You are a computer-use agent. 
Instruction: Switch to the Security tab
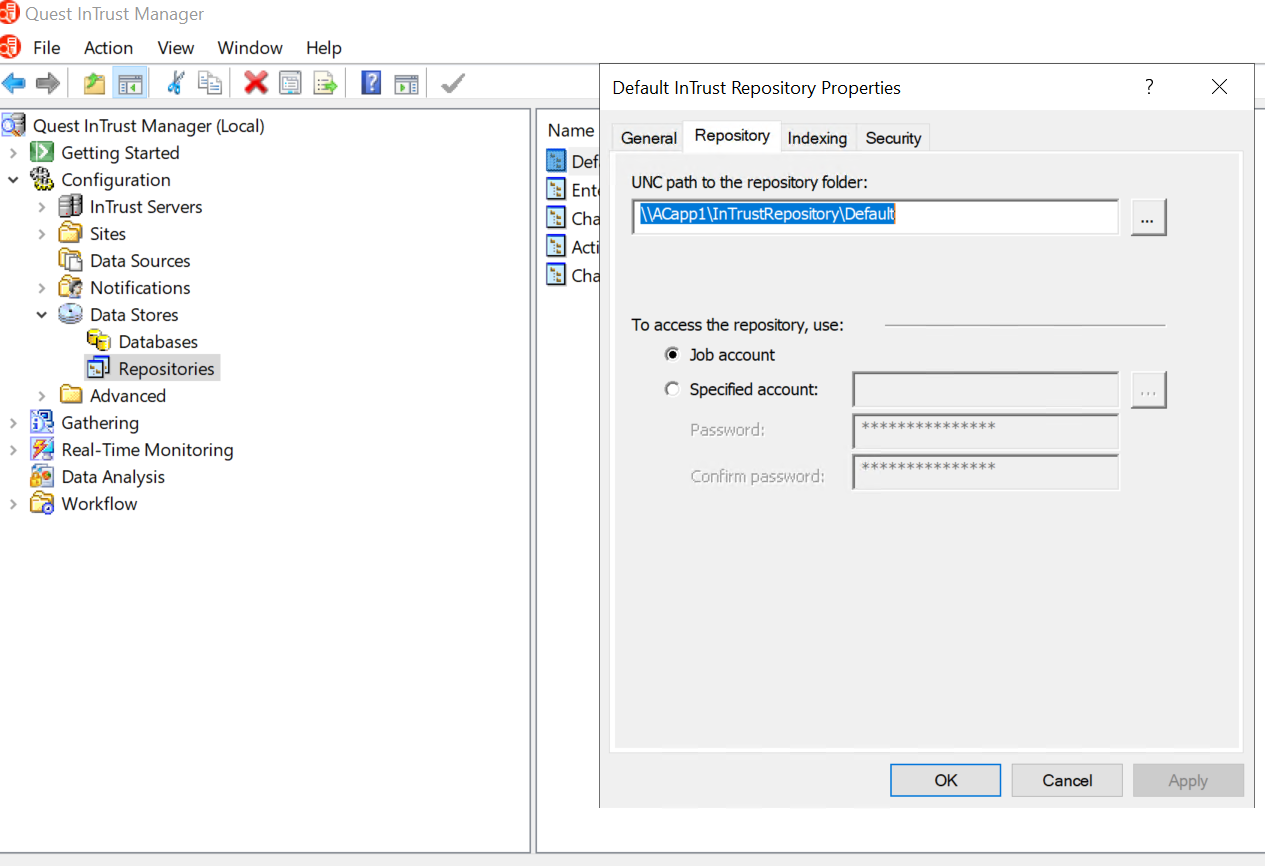pos(893,138)
